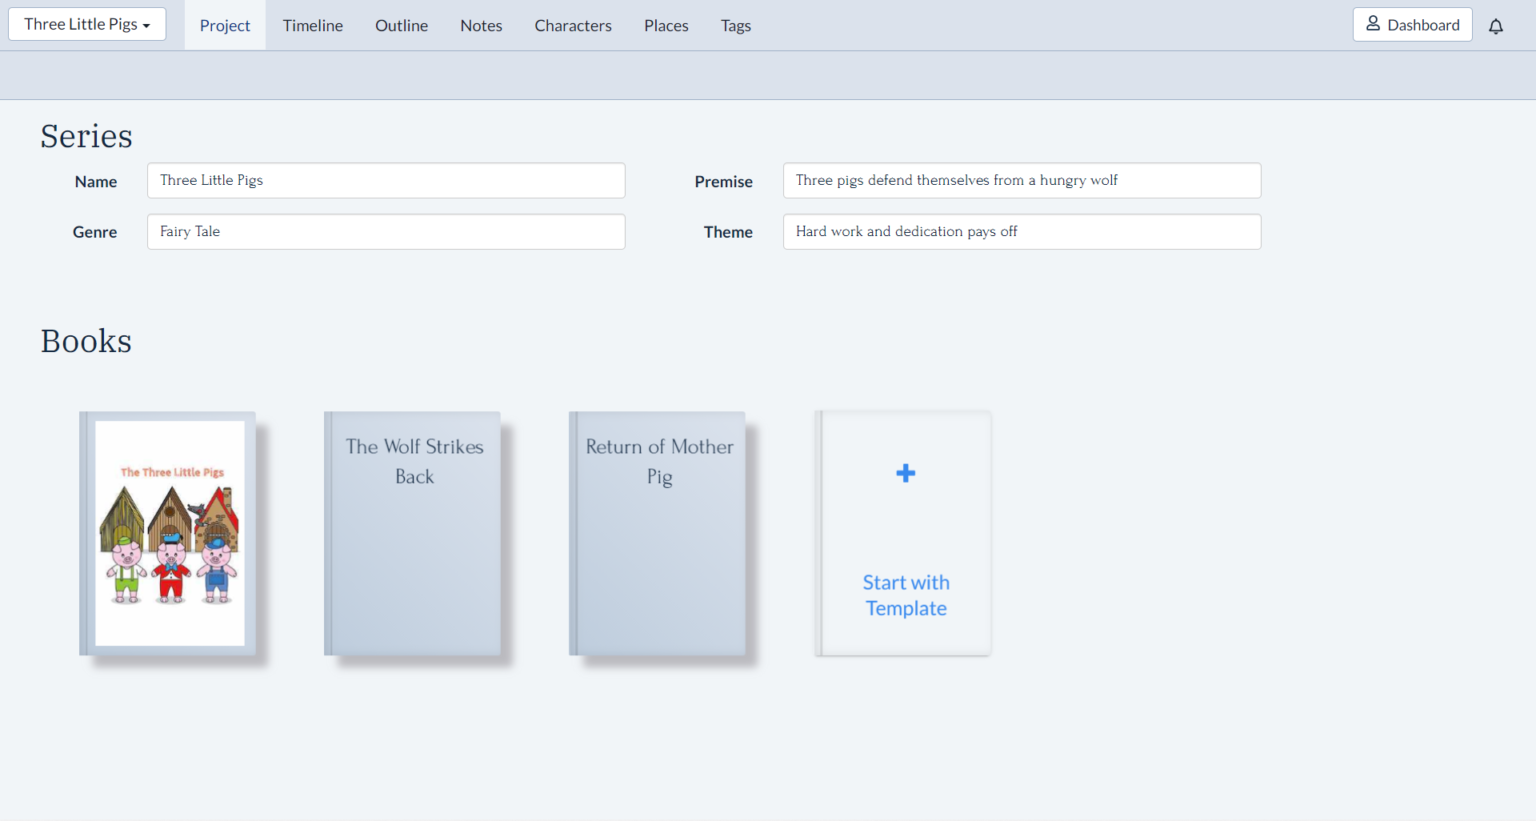Click the notification bell icon
The height and width of the screenshot is (821, 1536).
point(1495,26)
